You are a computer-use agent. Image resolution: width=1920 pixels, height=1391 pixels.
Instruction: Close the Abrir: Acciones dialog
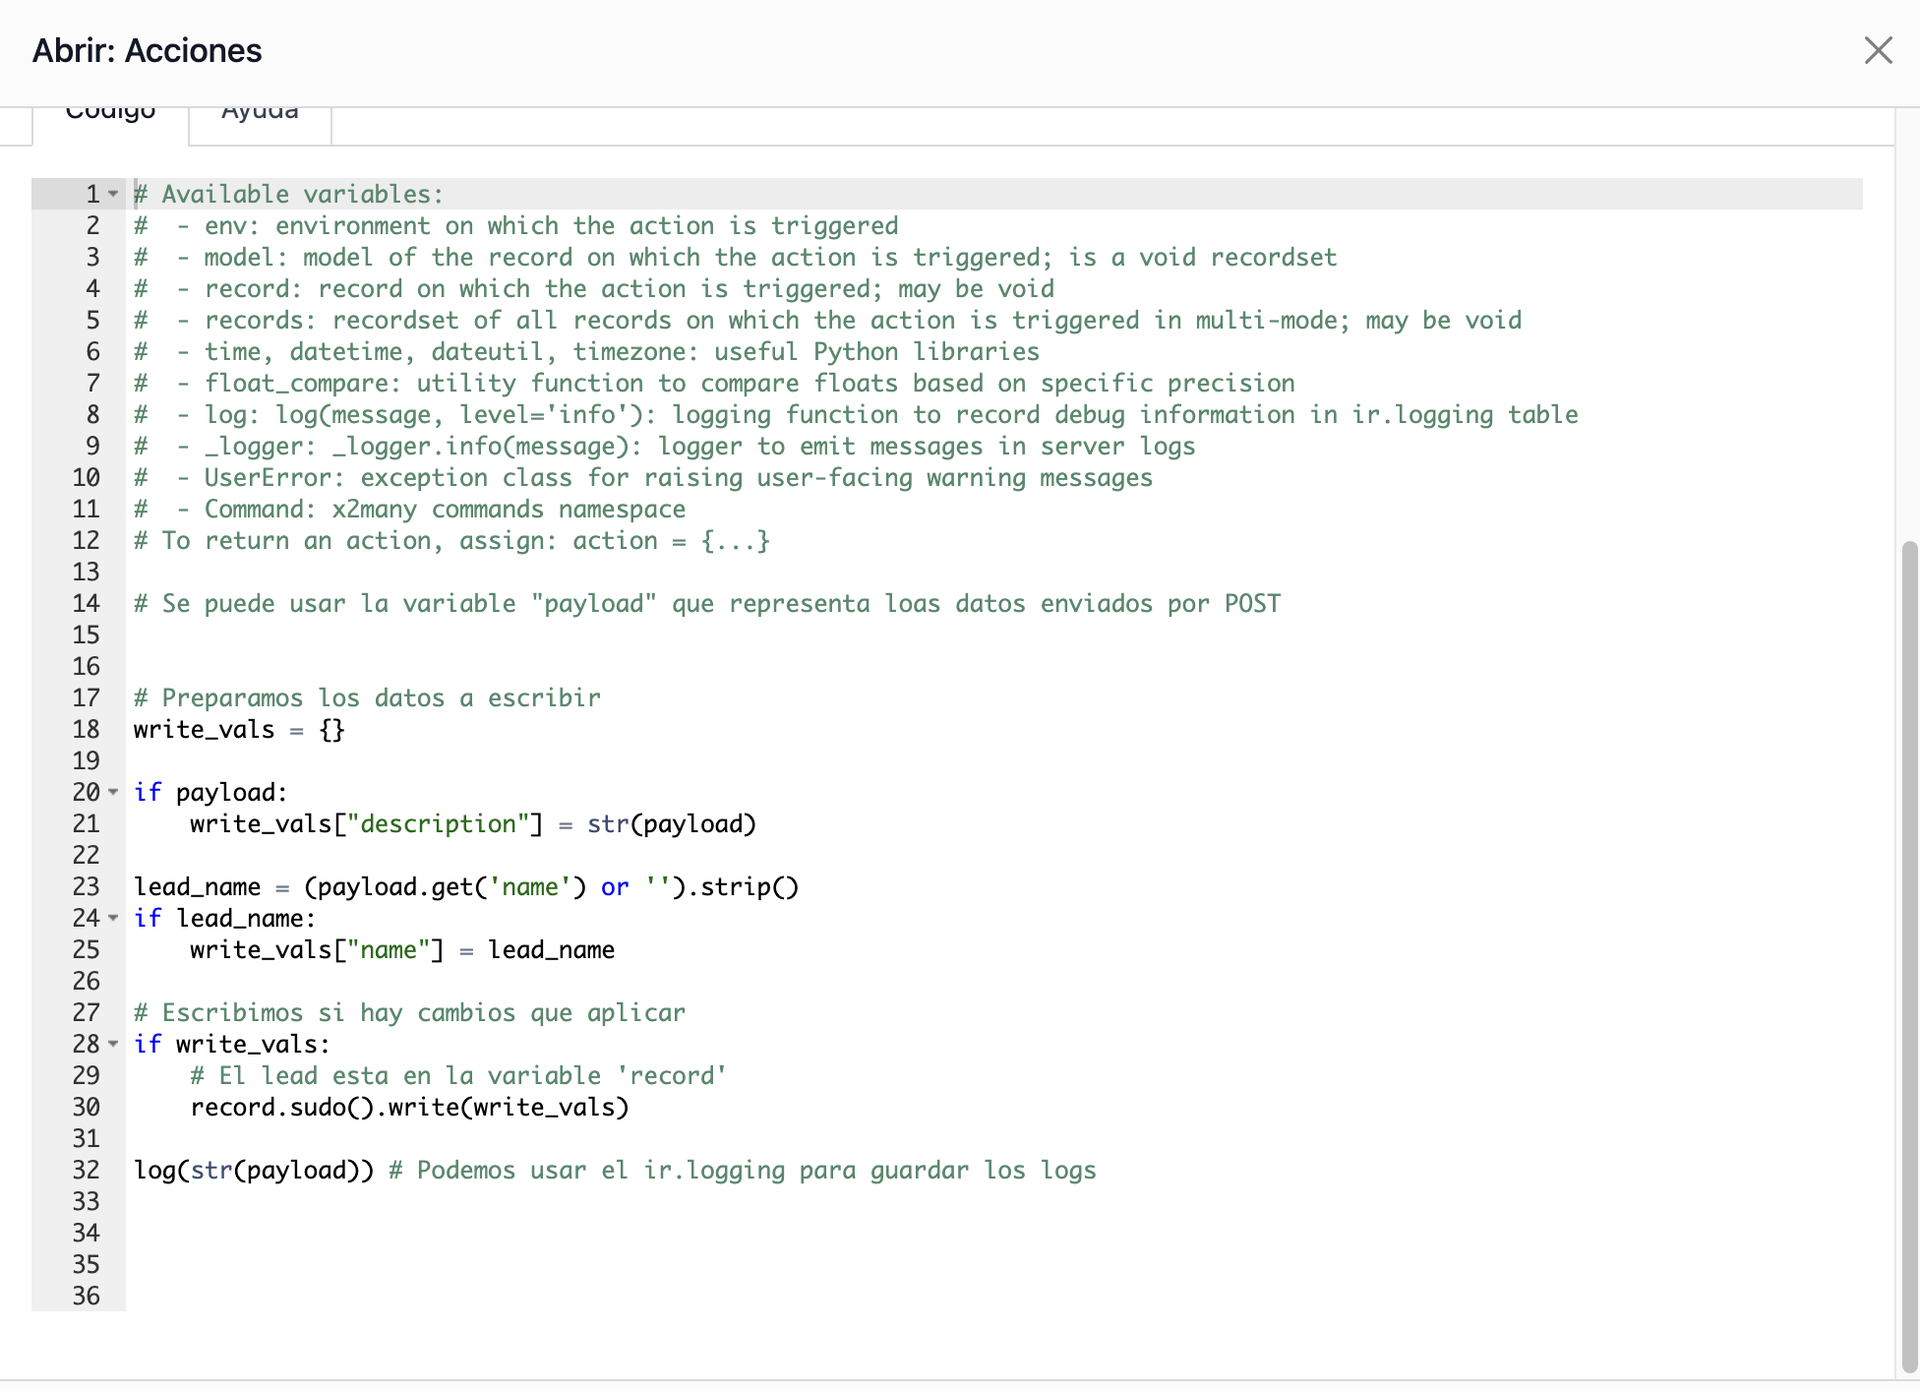(x=1877, y=50)
